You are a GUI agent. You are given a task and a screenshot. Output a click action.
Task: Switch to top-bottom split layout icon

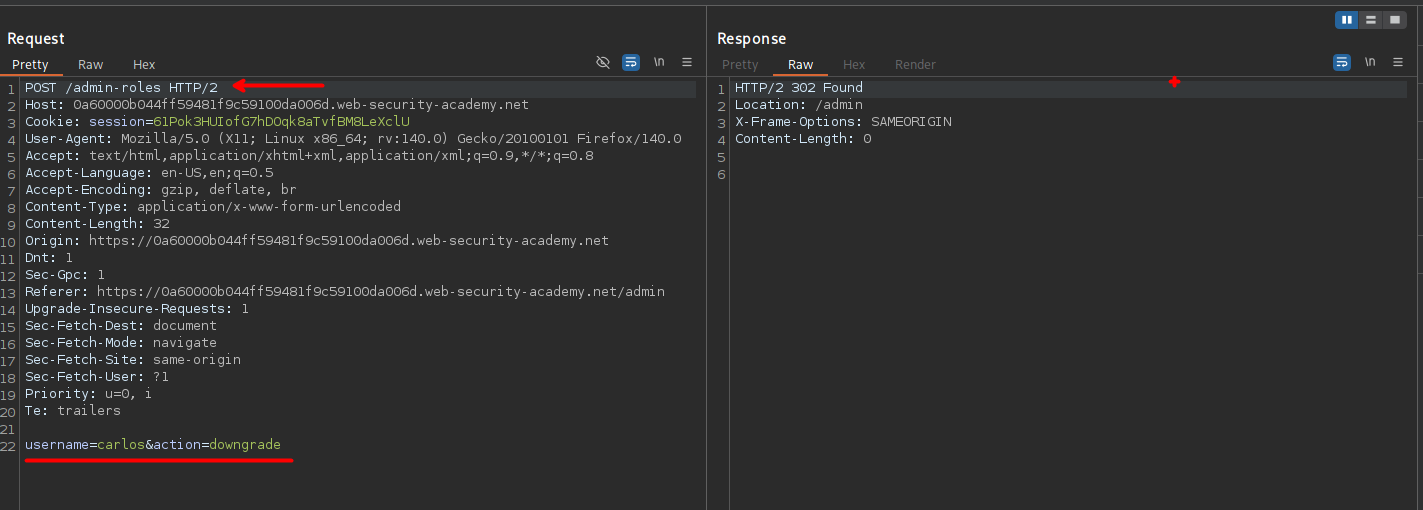click(x=1371, y=20)
